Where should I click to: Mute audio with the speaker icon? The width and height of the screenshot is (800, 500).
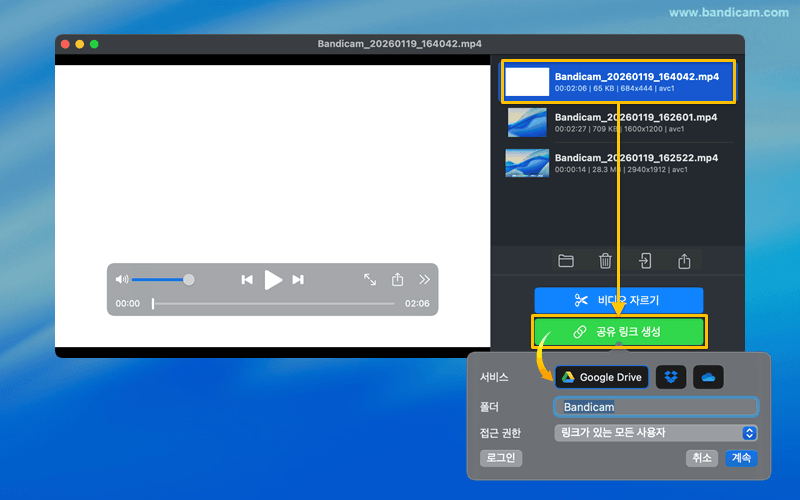click(x=122, y=280)
